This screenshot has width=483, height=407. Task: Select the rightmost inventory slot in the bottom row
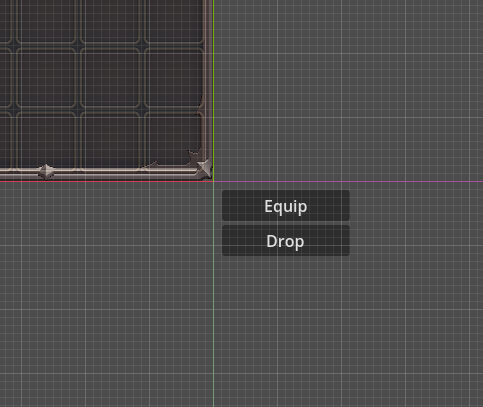[174, 140]
